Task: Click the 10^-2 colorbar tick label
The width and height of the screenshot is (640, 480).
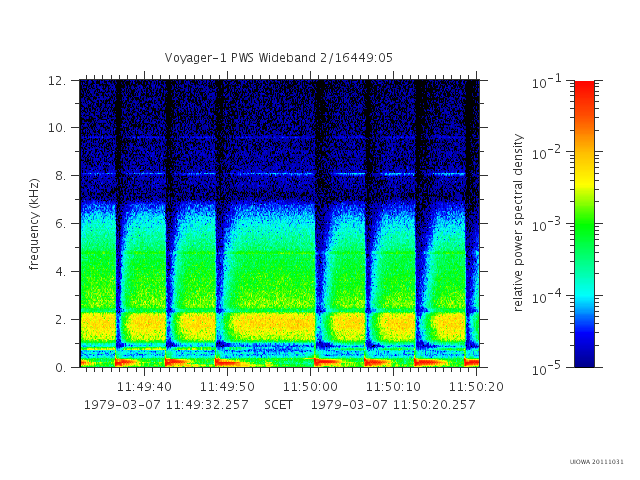Action: point(548,153)
